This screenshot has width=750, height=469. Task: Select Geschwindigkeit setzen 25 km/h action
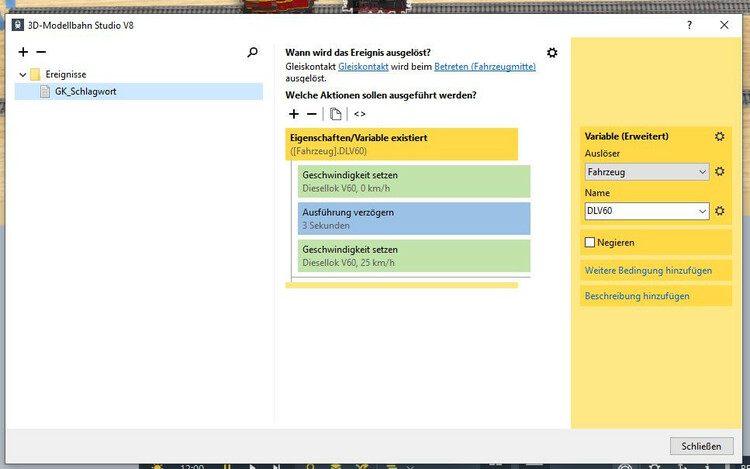pos(414,256)
